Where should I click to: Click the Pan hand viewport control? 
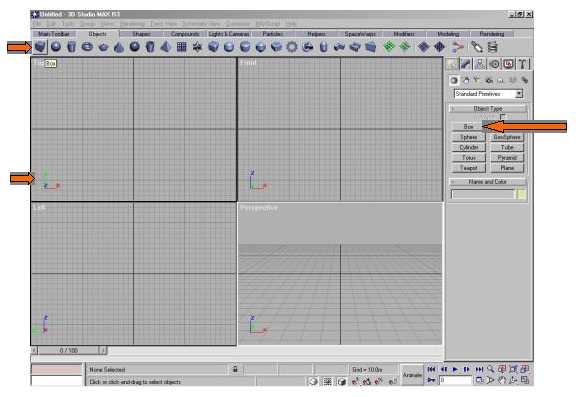pyautogui.click(x=502, y=380)
